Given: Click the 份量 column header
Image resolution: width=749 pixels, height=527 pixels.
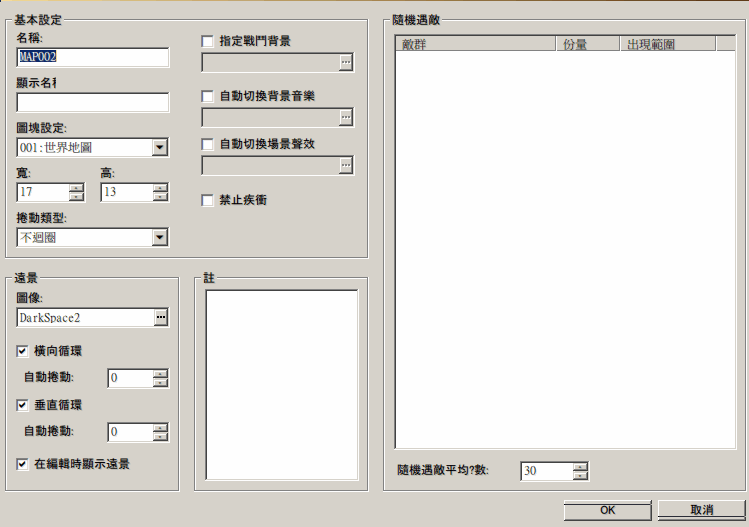Looking at the screenshot, I should click(588, 44).
